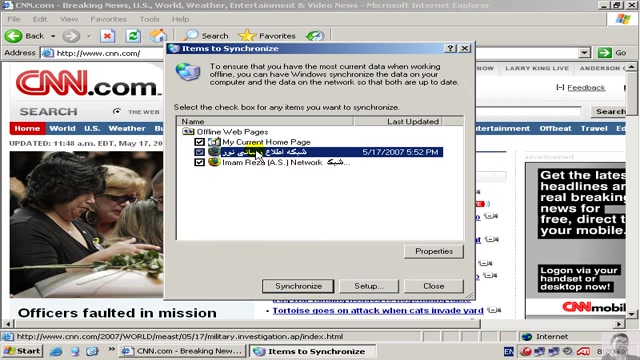640x360 pixels.
Task: Click the CNN Search button
Action: pyautogui.click(x=609, y=111)
